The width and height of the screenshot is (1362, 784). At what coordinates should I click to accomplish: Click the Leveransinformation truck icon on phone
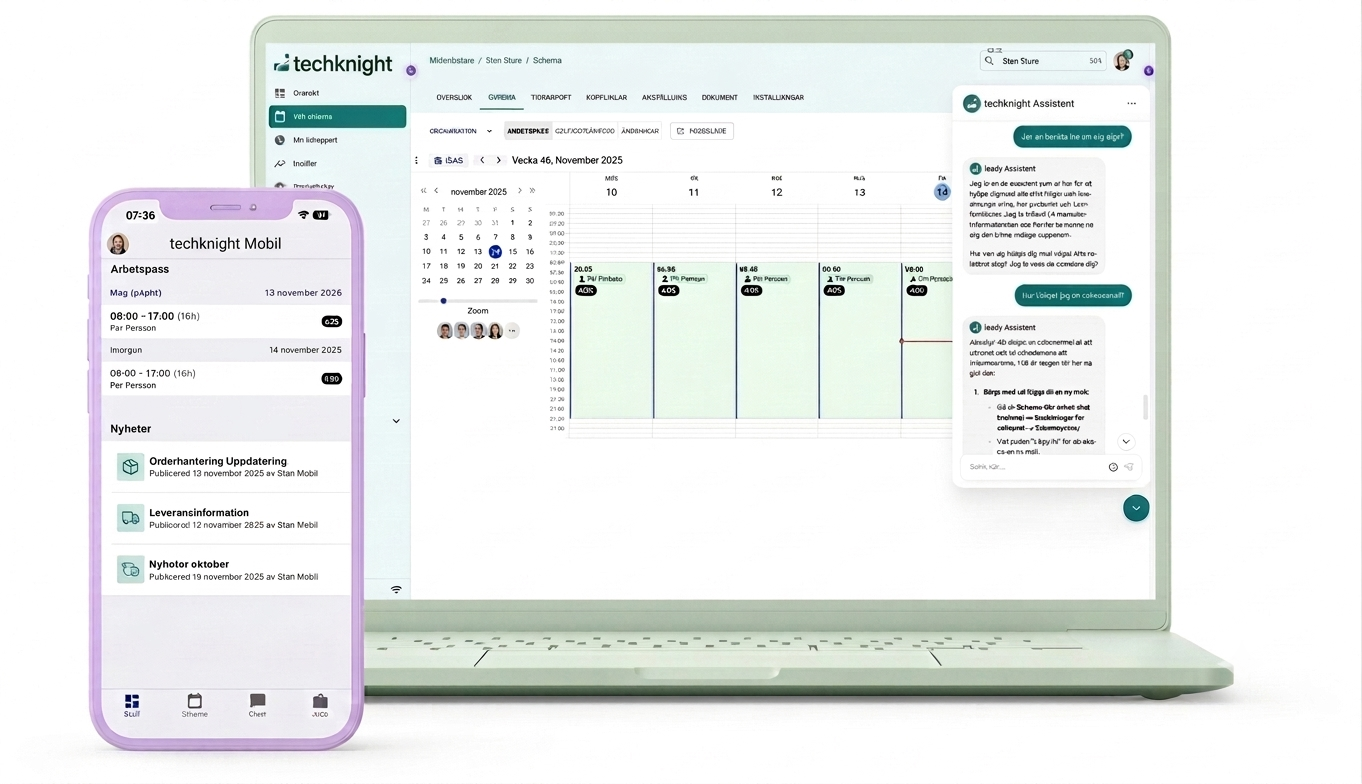[130, 518]
